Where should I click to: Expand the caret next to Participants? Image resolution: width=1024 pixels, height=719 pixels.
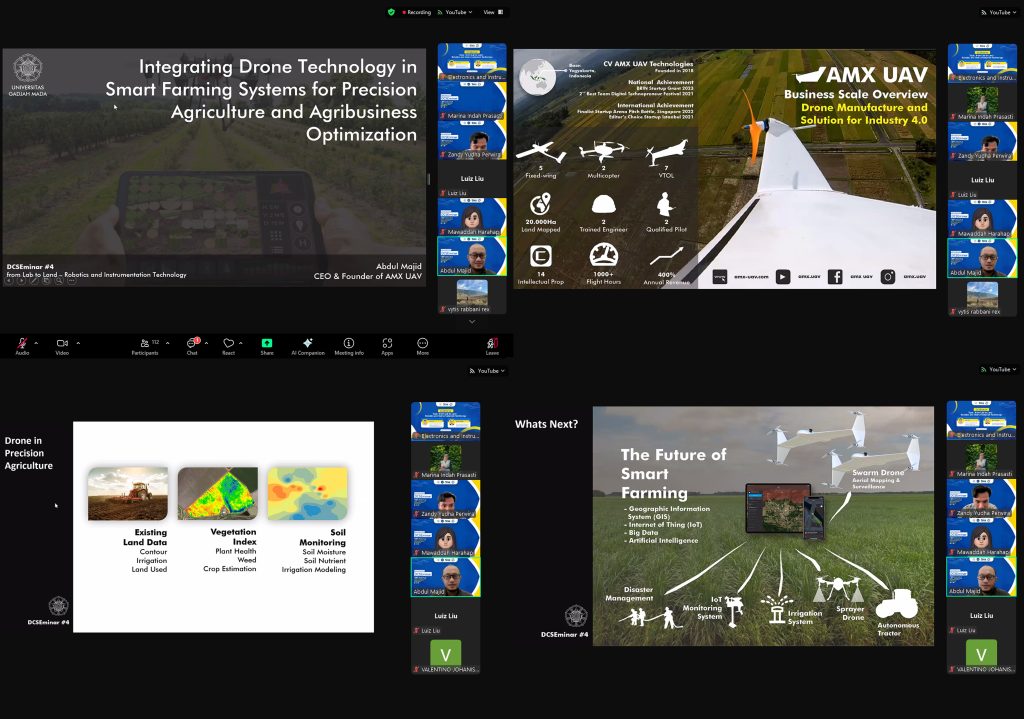click(168, 343)
